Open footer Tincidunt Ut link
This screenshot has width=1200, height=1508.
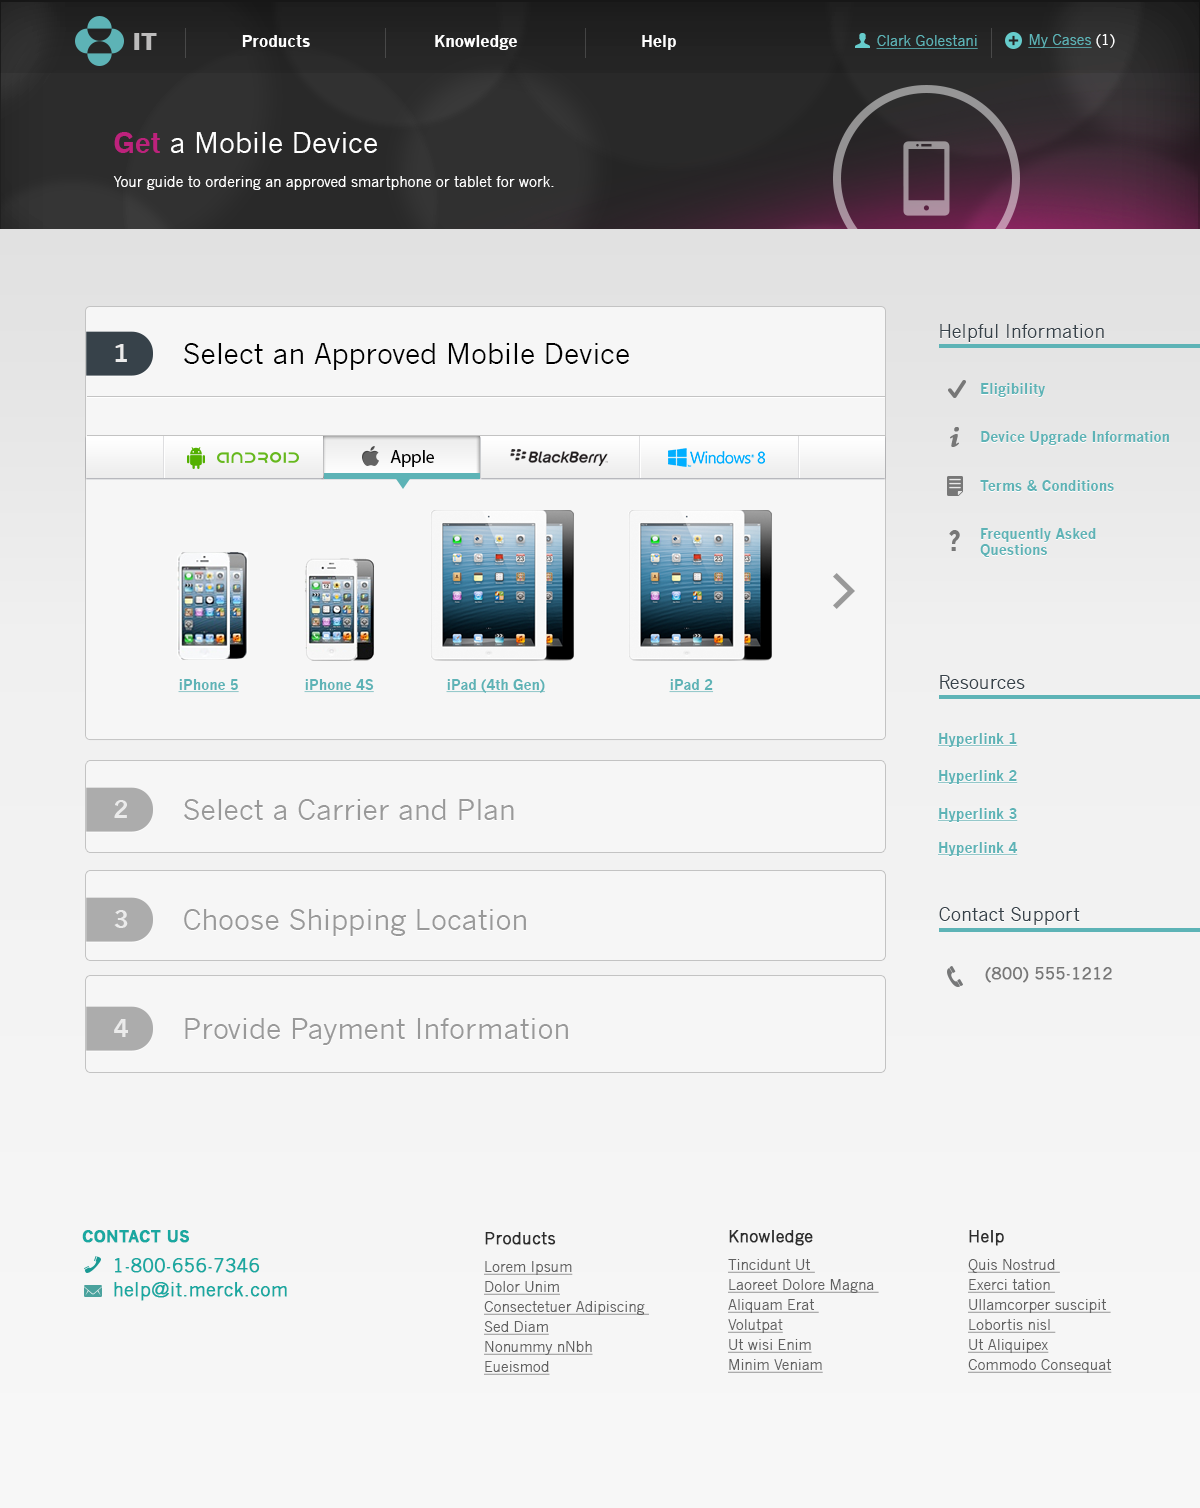point(771,1265)
